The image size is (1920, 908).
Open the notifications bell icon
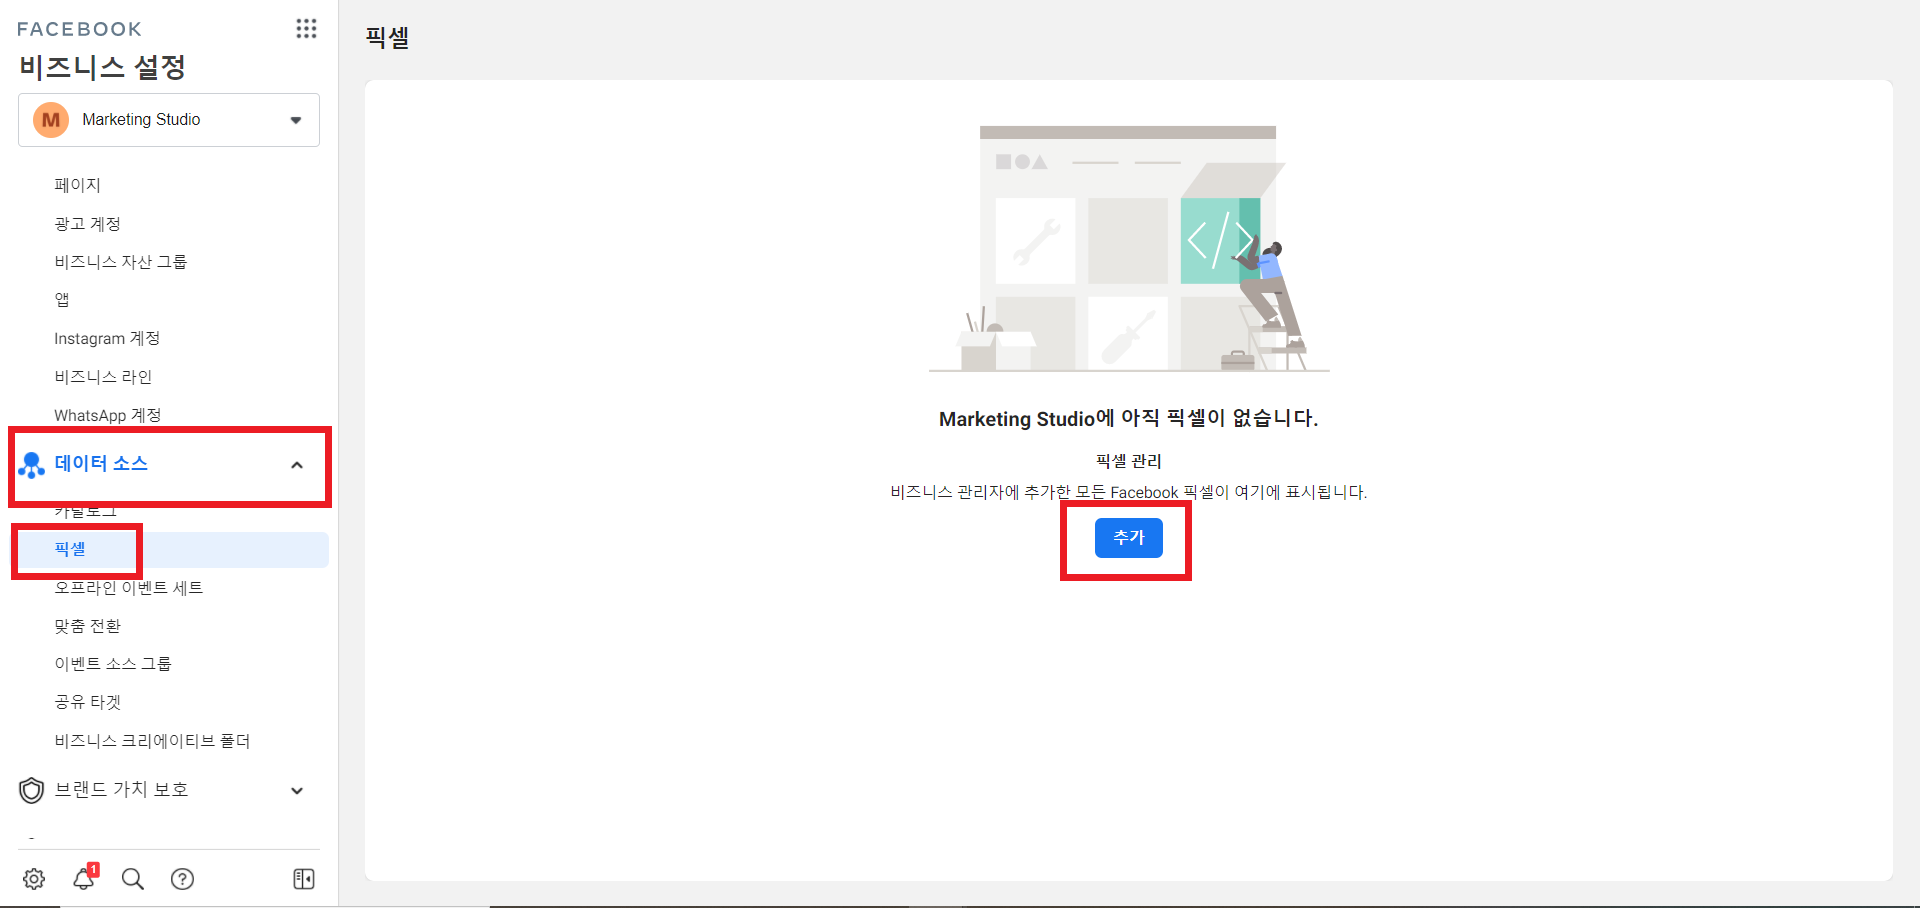[84, 878]
